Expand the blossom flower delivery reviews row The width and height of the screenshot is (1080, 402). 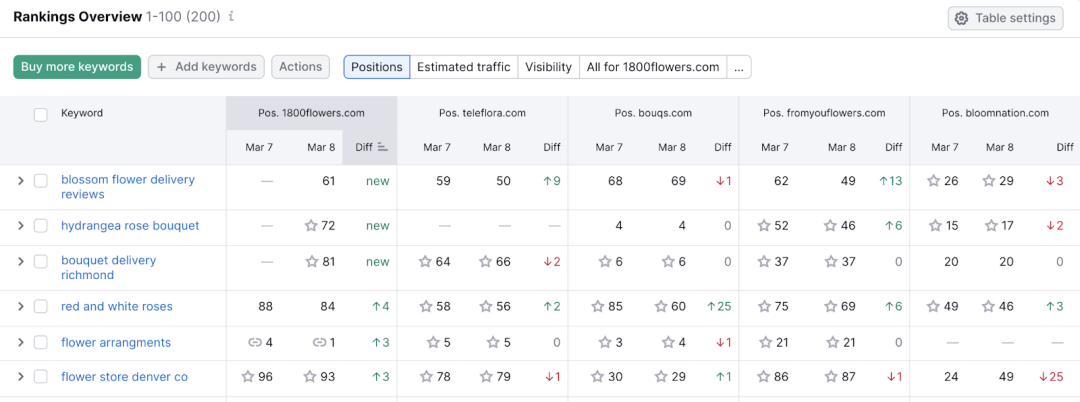pos(21,180)
